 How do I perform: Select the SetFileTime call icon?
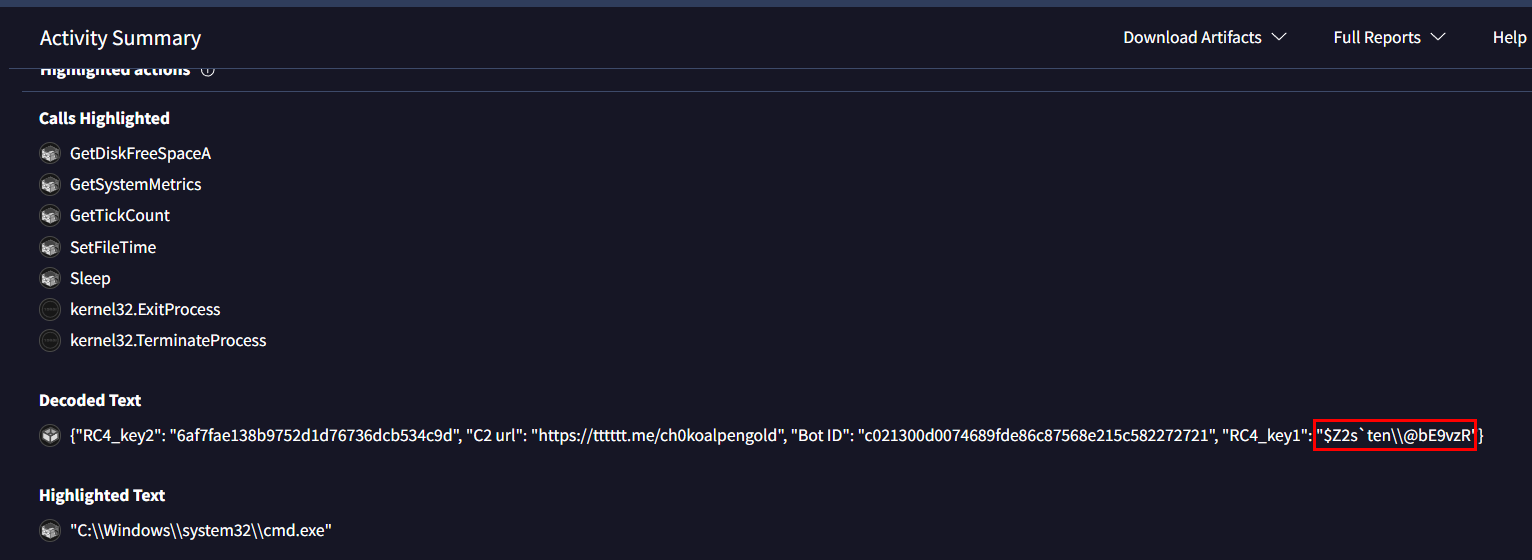50,247
